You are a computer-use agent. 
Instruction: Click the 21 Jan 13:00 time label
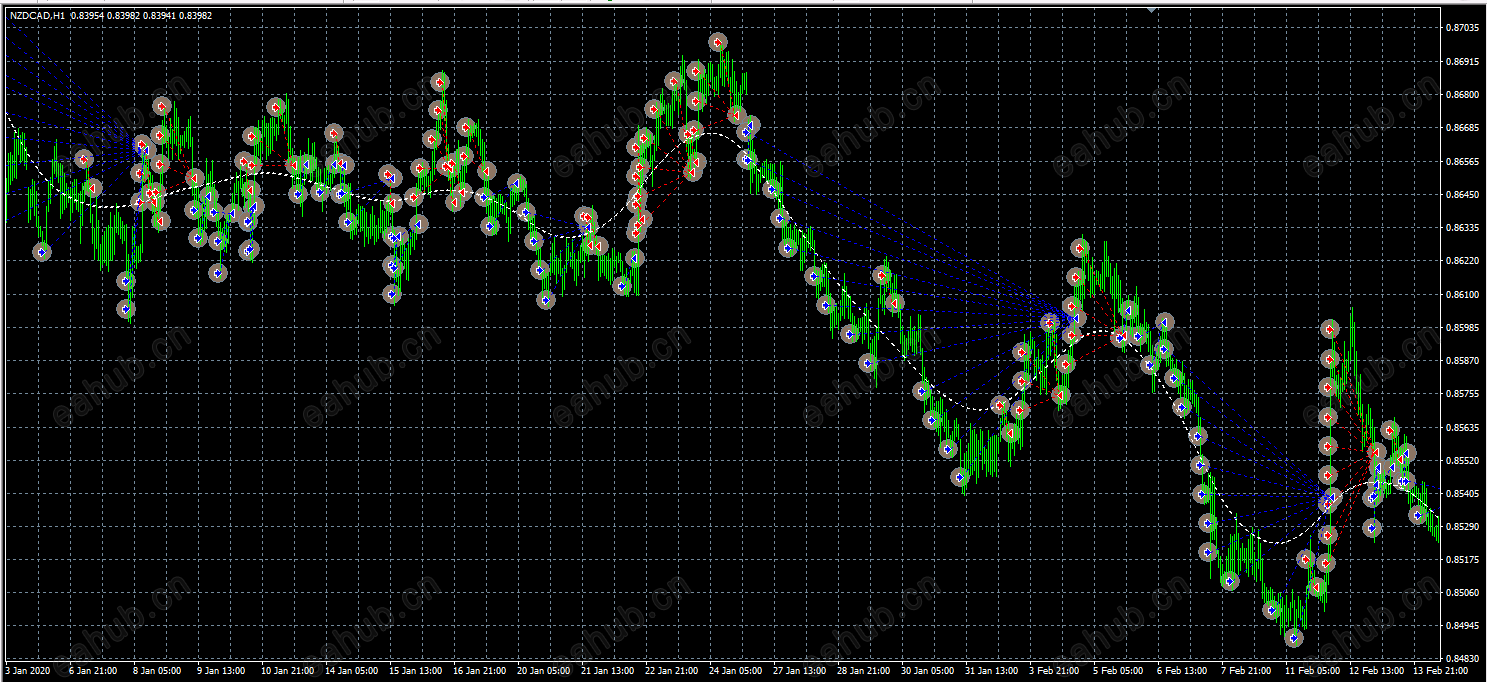(608, 670)
